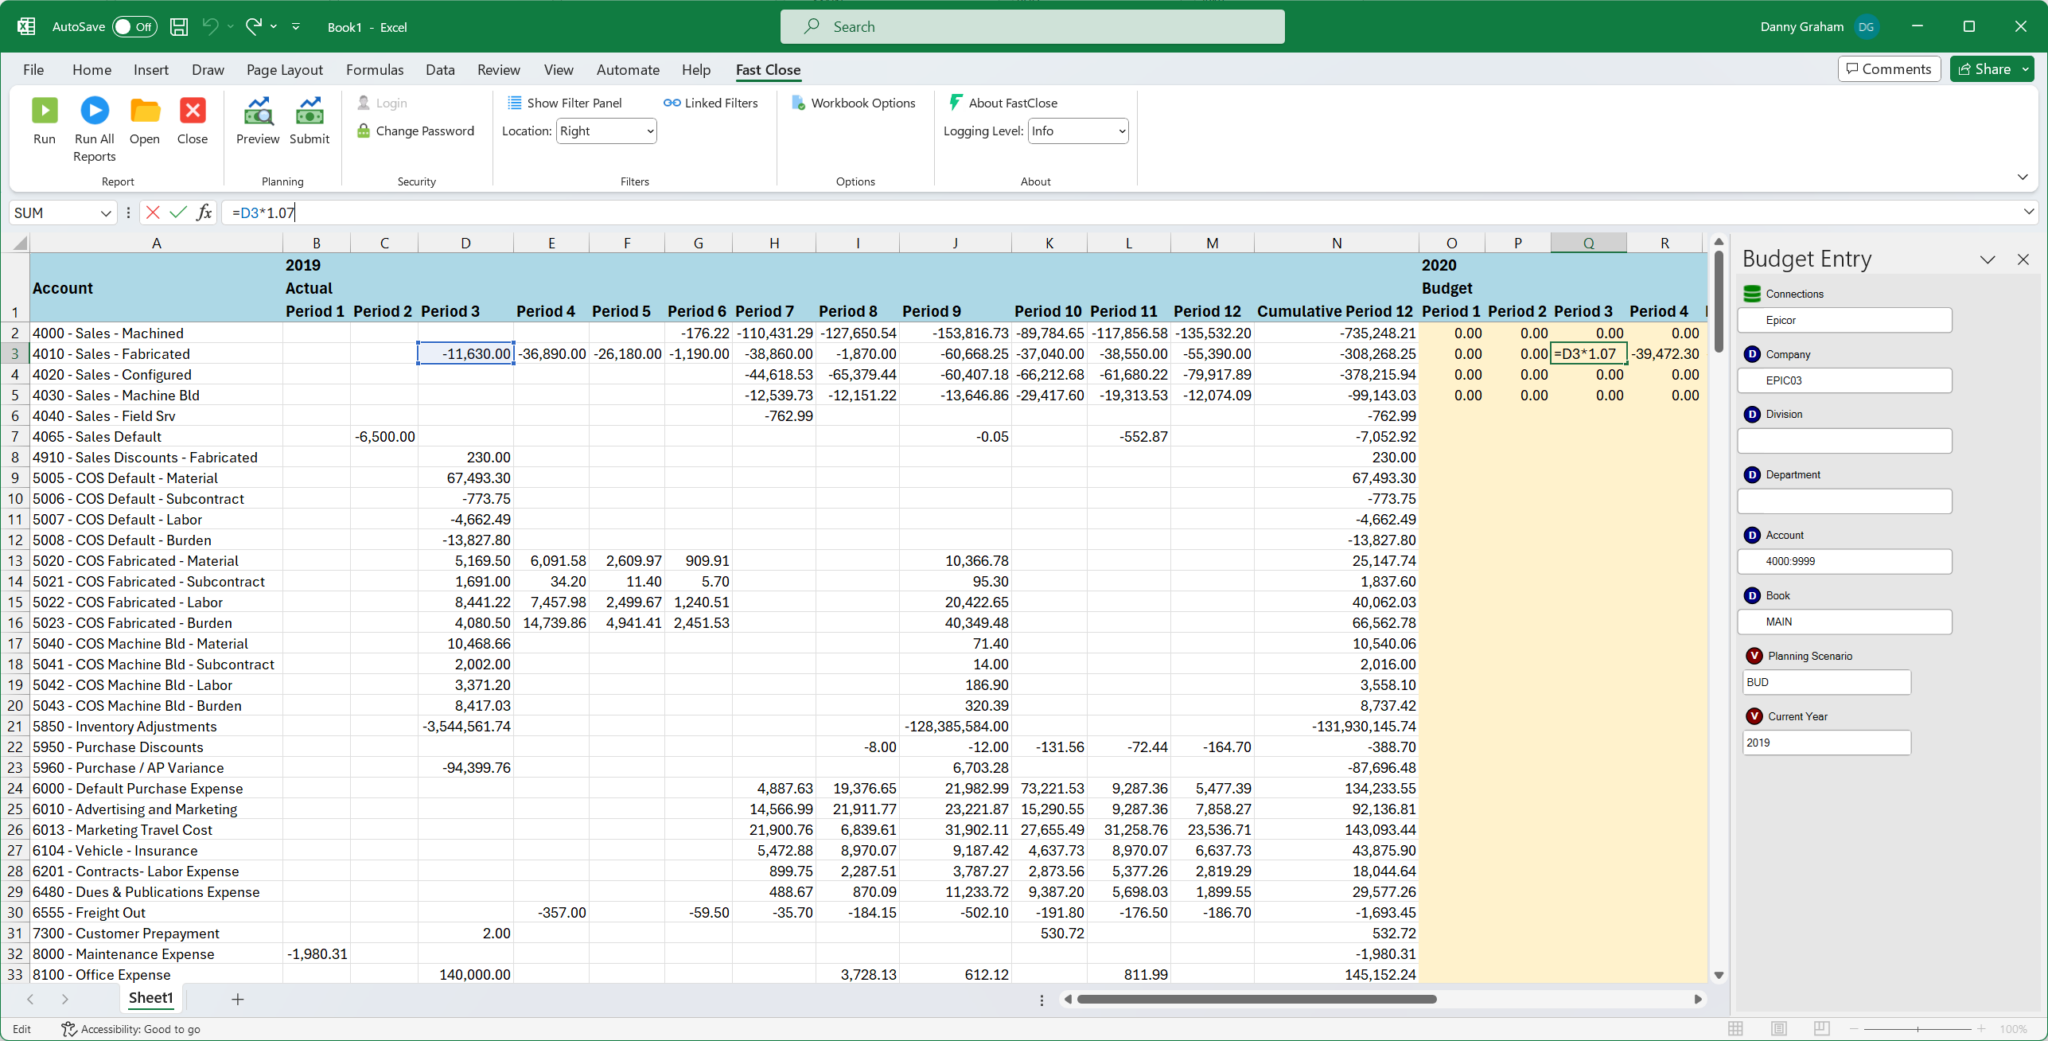Toggle AutoSave off
The height and width of the screenshot is (1041, 2048).
[x=133, y=27]
